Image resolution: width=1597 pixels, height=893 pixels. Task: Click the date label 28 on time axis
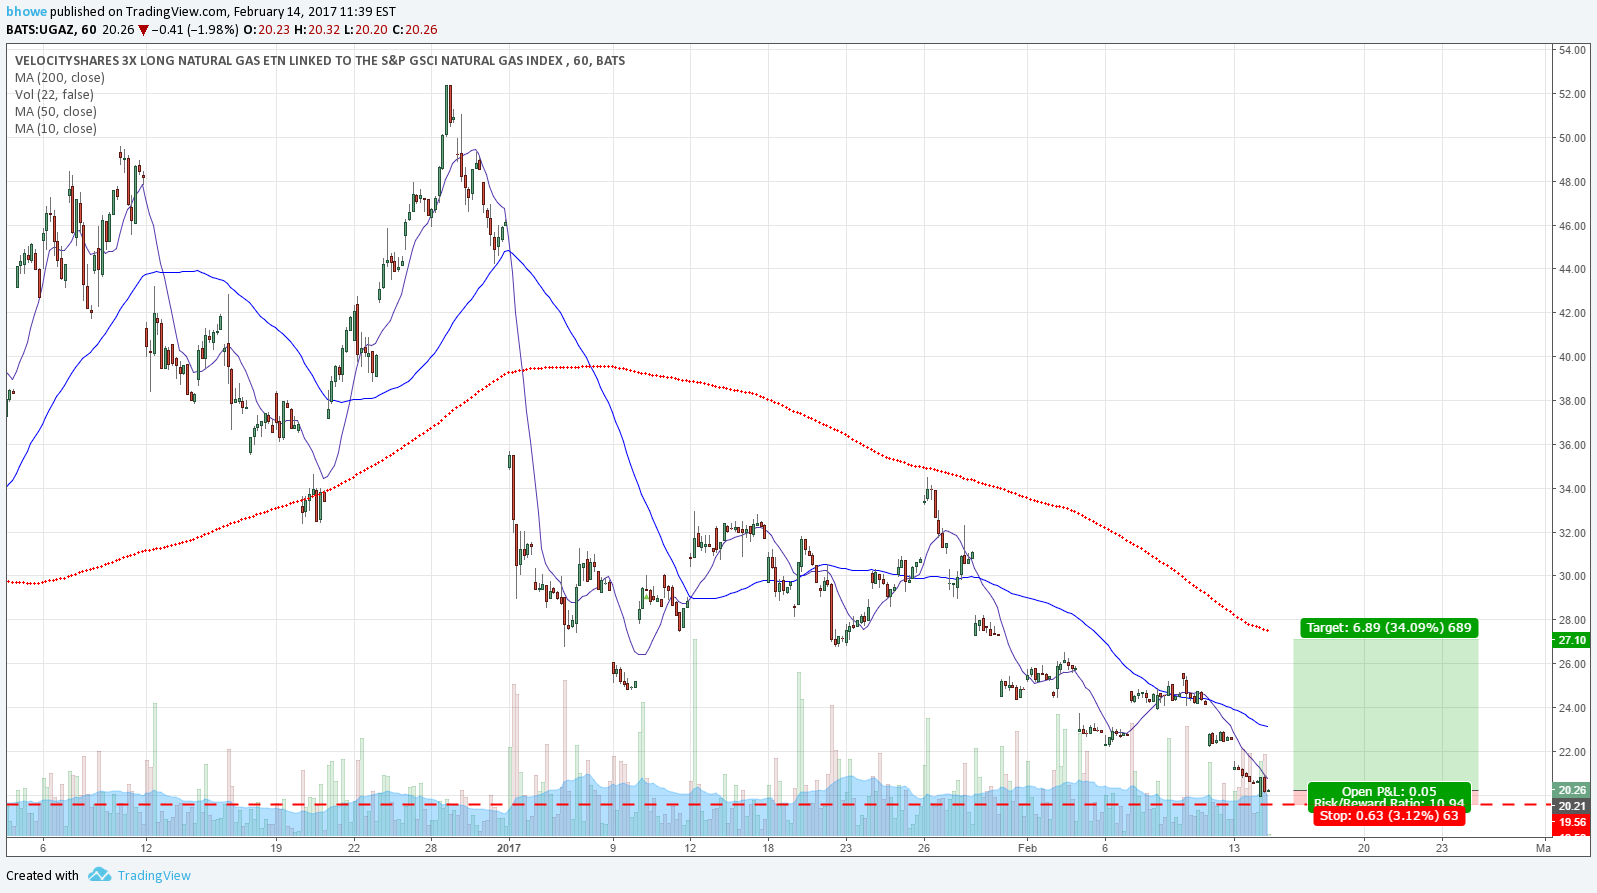click(x=431, y=848)
